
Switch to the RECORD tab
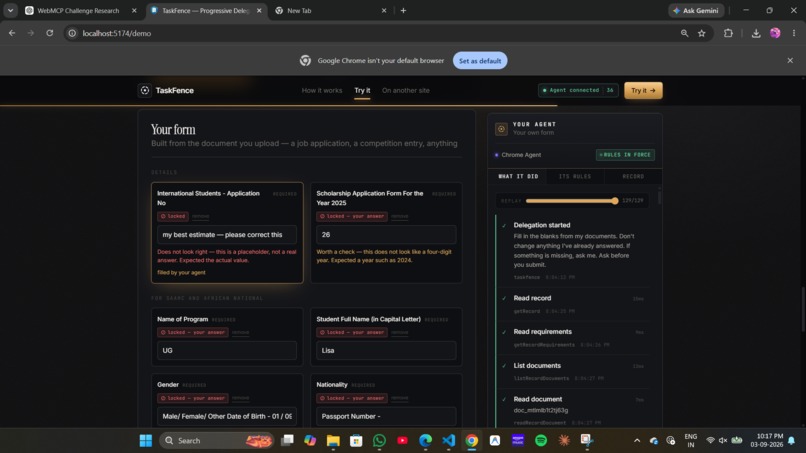(633, 176)
